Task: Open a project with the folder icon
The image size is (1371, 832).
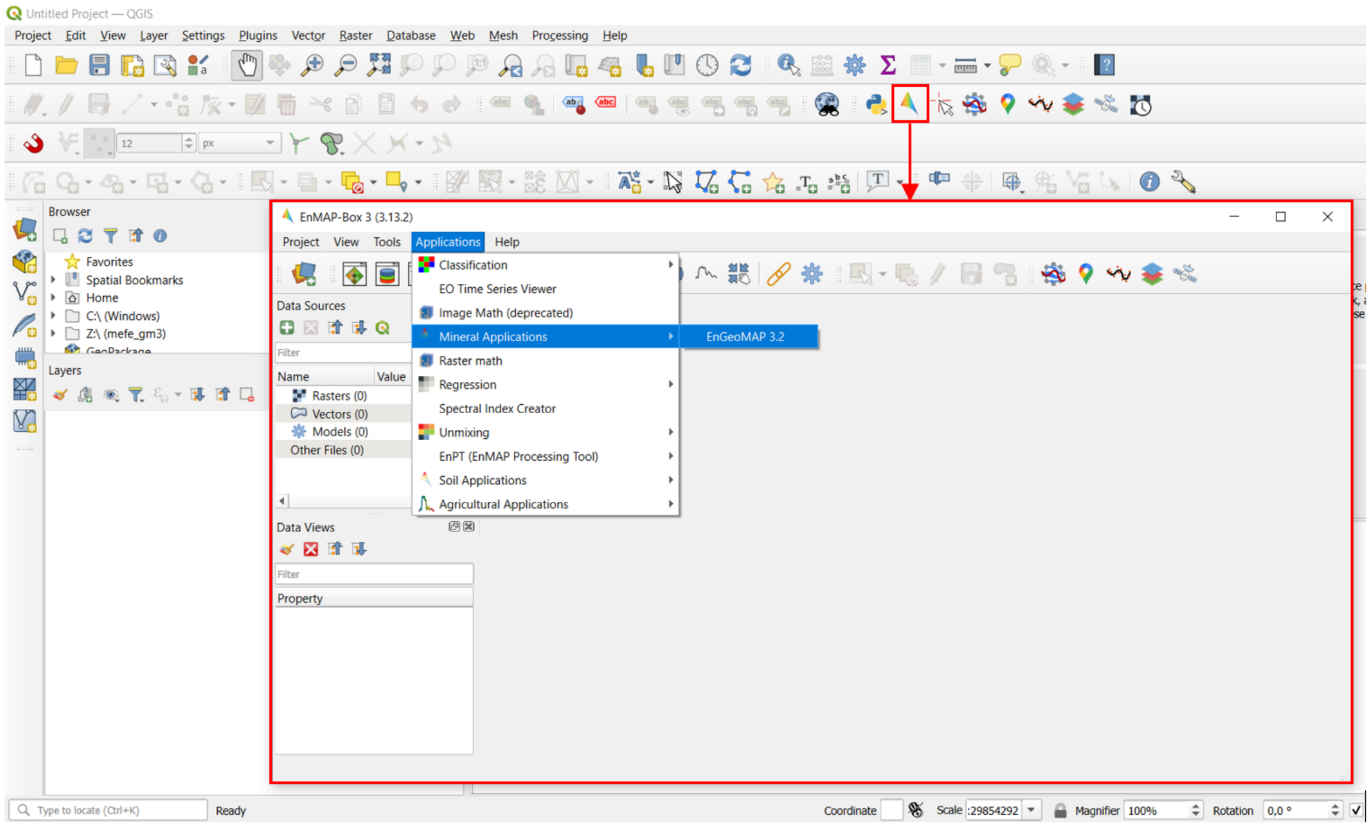Action: 66,66
